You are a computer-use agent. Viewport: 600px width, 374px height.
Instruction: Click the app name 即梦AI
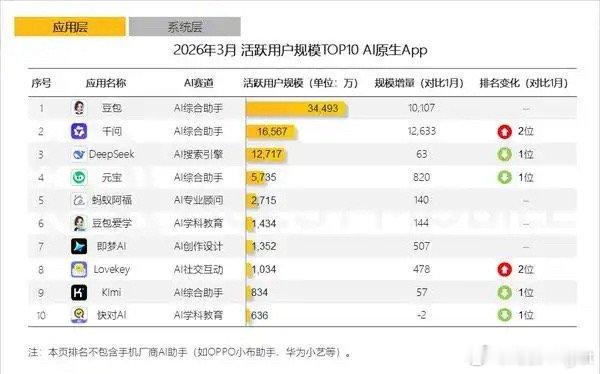tap(111, 246)
